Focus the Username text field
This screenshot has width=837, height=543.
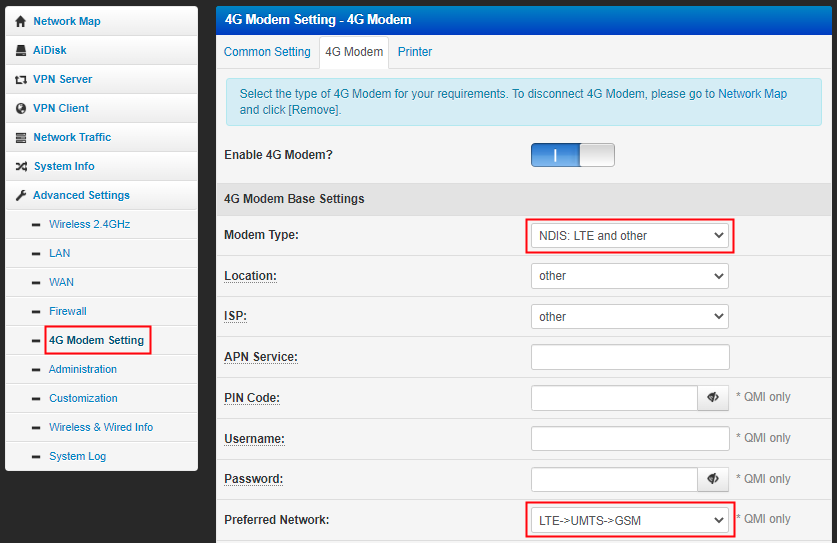629,438
